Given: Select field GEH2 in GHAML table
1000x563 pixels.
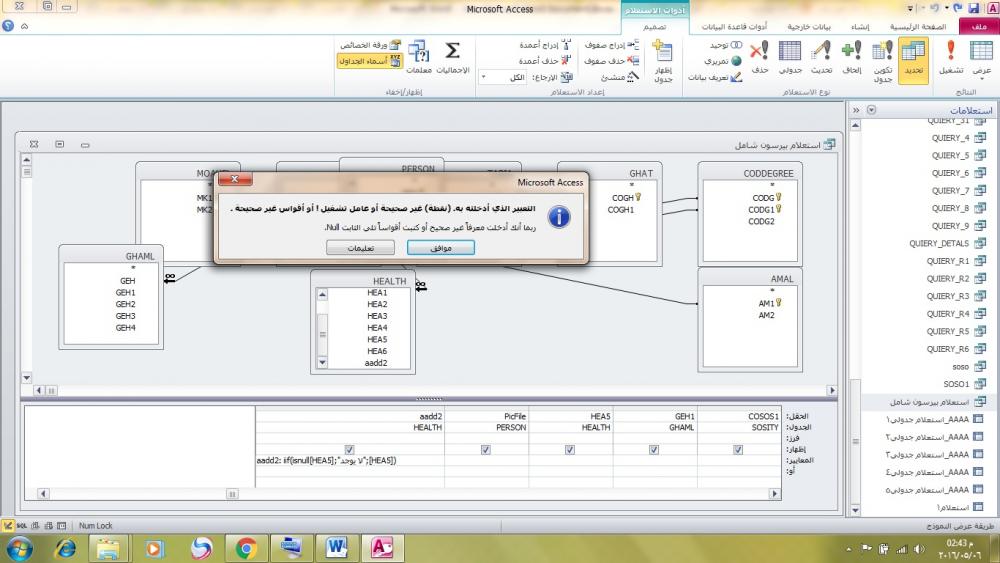Looking at the screenshot, I should [125, 304].
